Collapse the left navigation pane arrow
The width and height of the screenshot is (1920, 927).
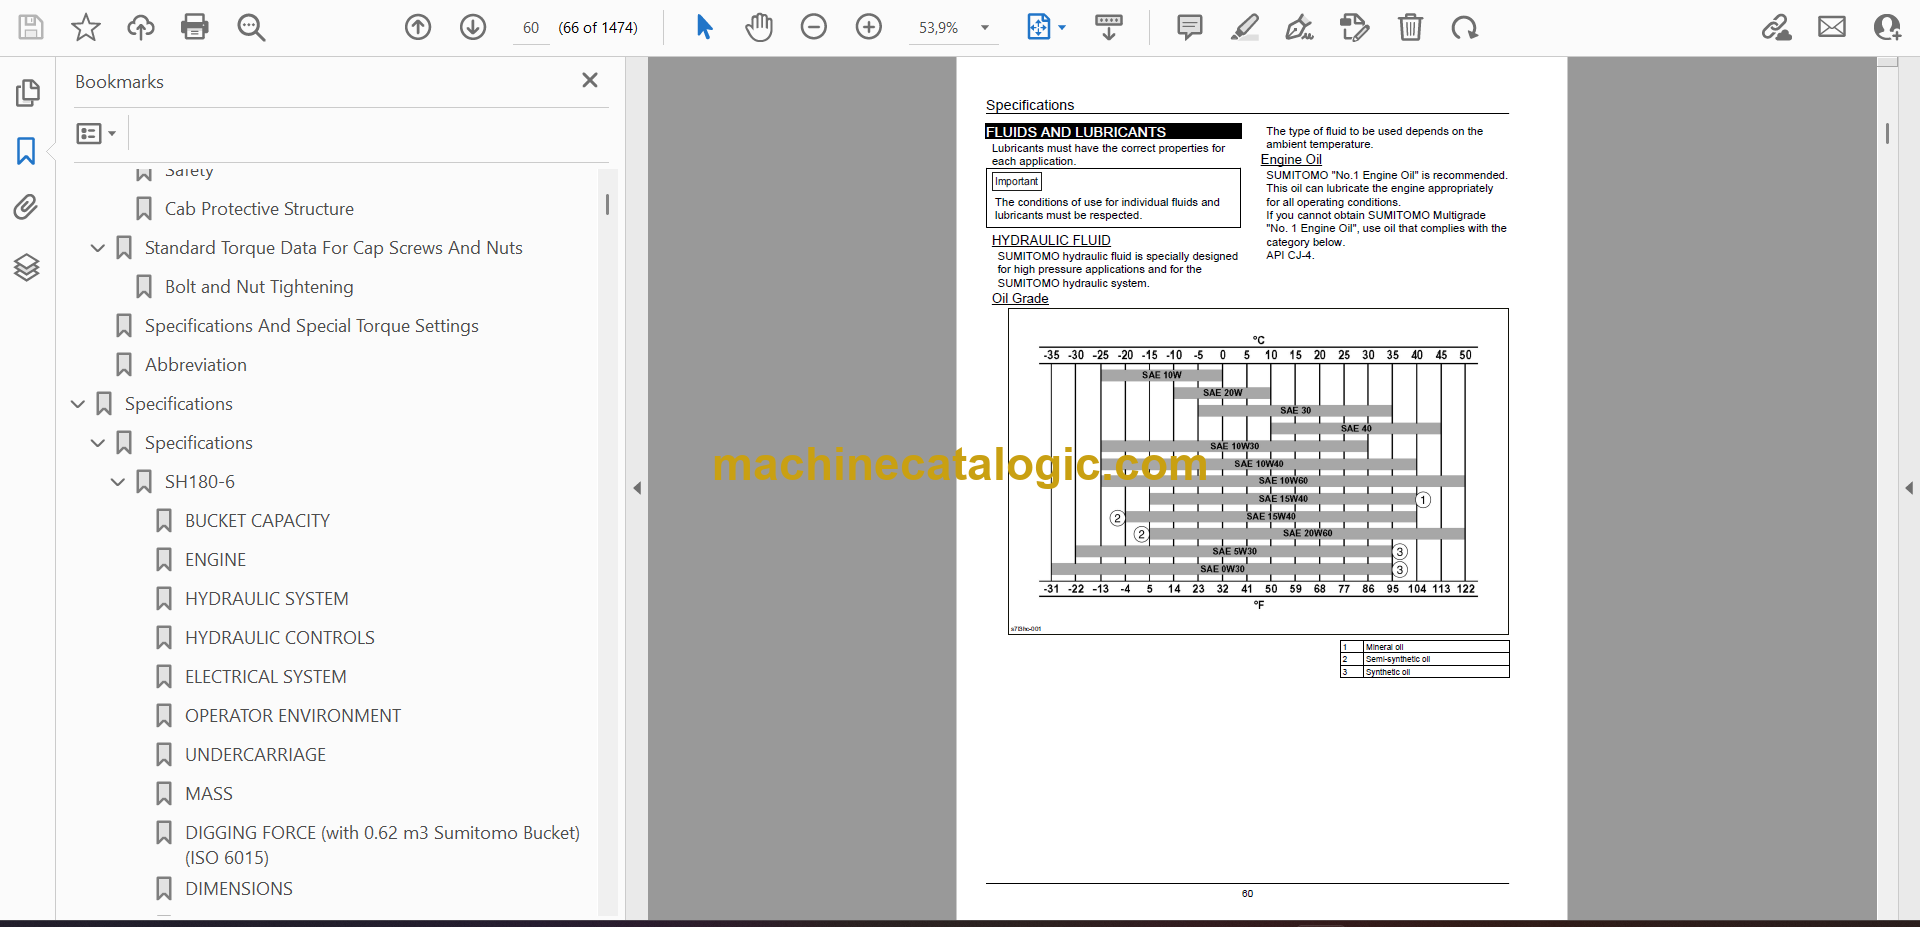[x=637, y=488]
